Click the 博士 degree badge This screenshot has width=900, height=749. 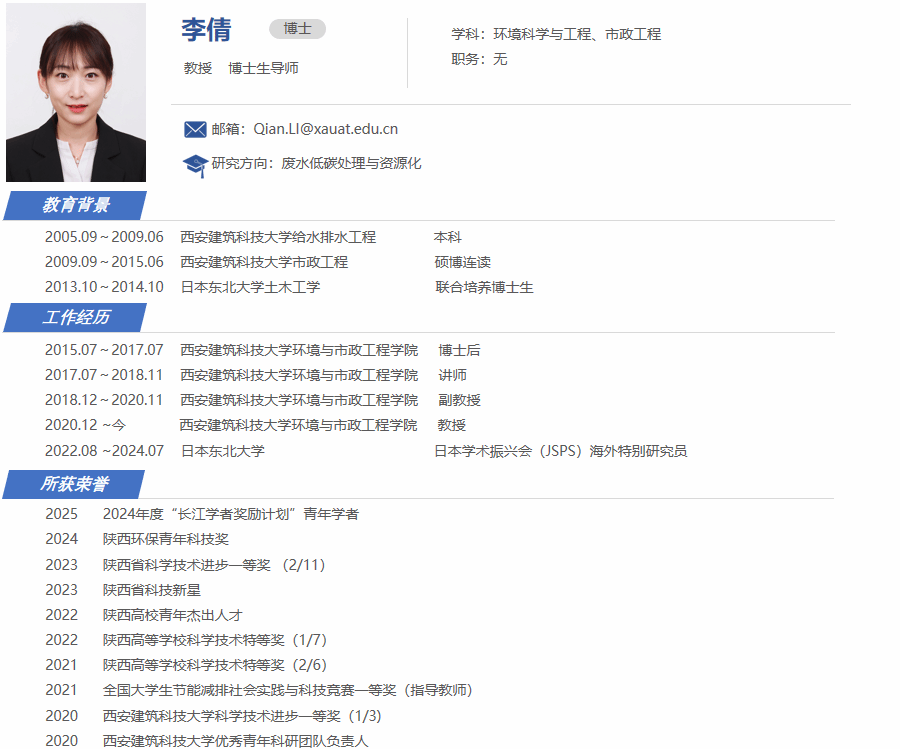coord(297,29)
